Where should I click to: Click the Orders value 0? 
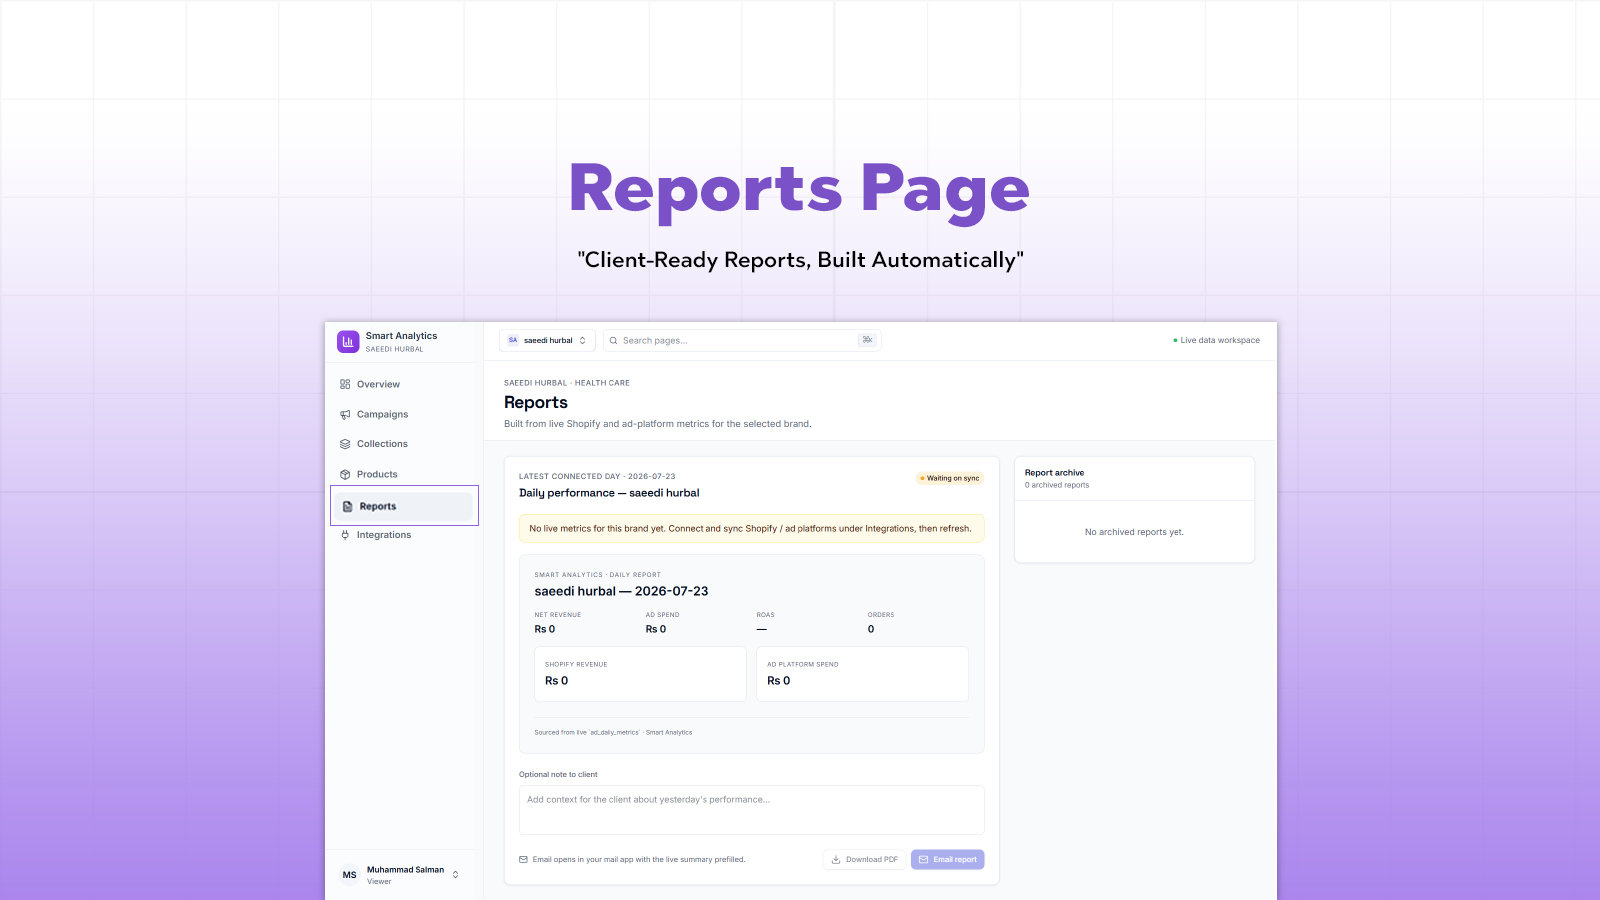871,629
